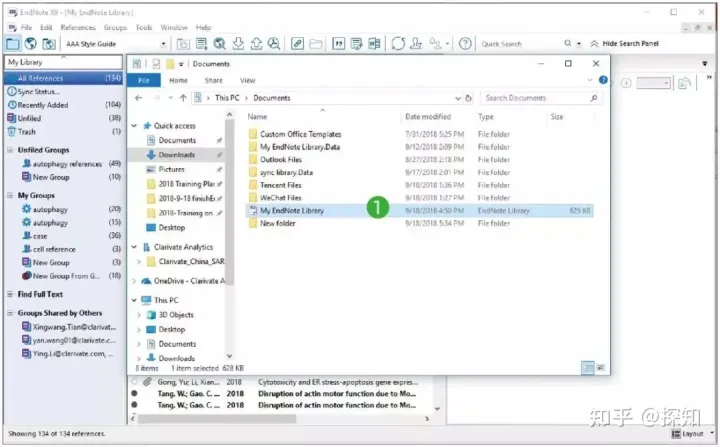720x447 pixels.
Task: Click the Explorer Back arrow
Action: point(138,98)
